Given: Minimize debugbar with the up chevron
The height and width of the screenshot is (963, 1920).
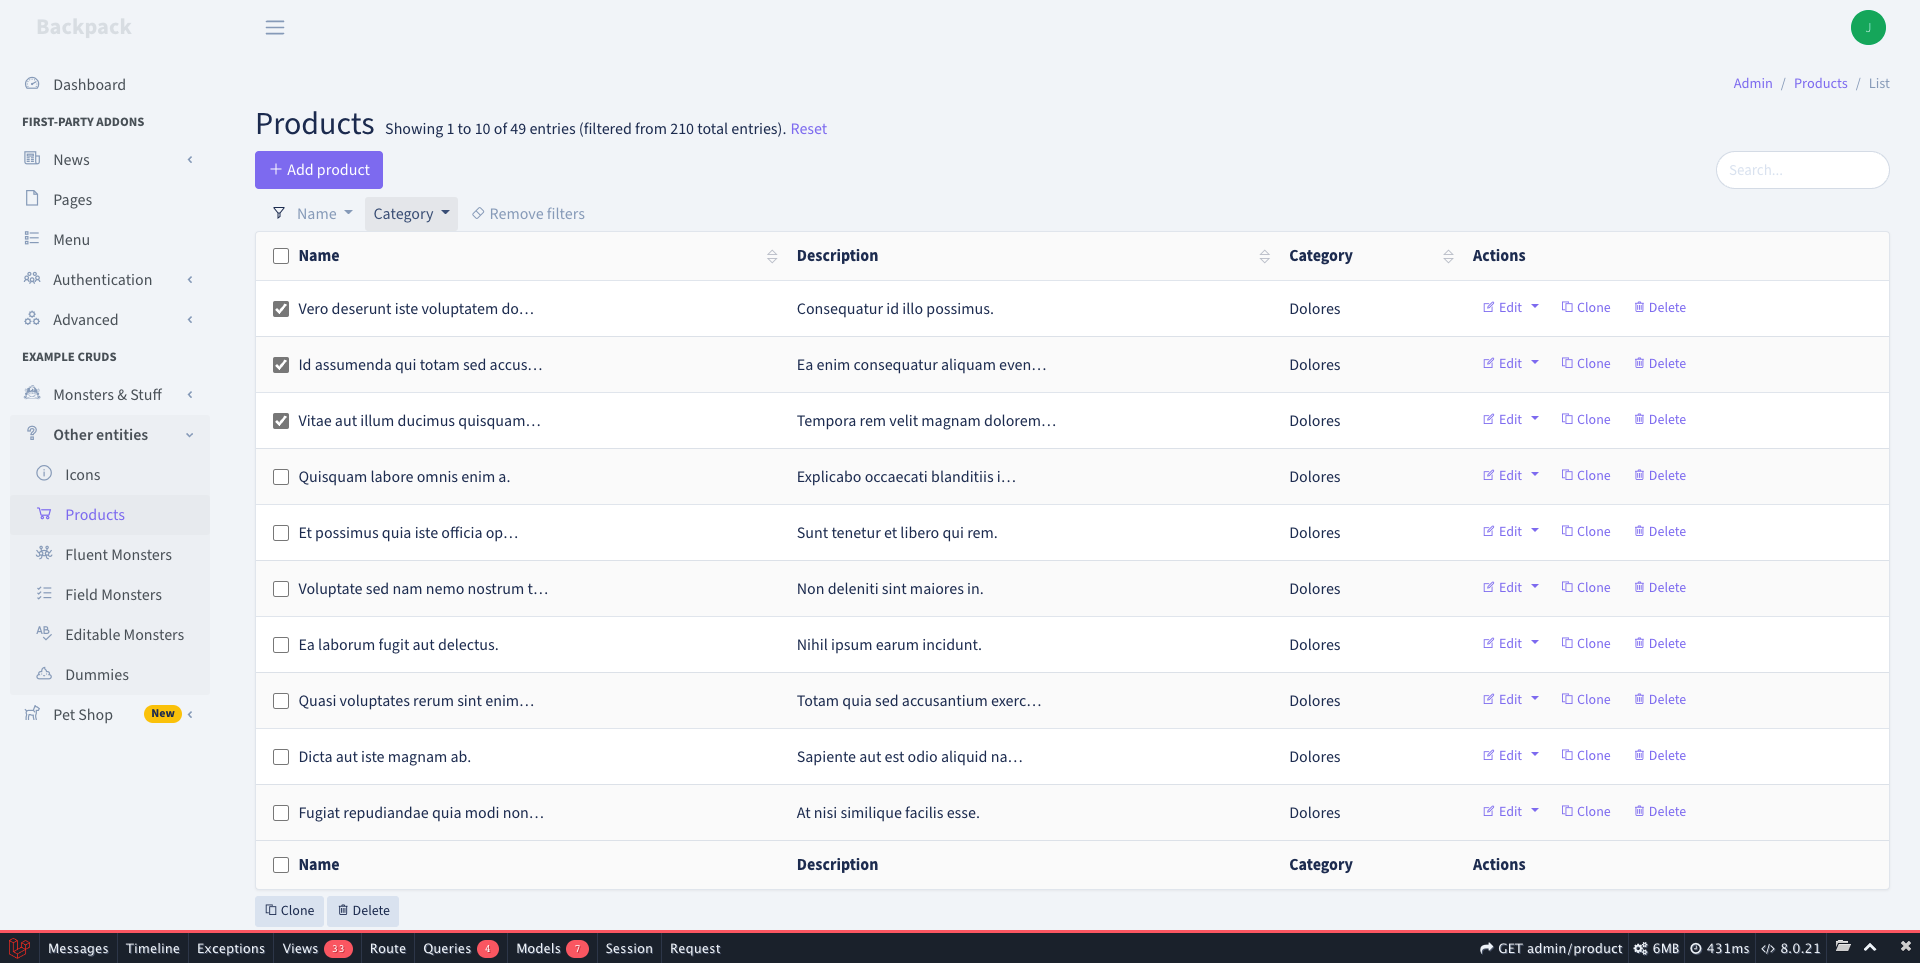Looking at the screenshot, I should [x=1870, y=947].
